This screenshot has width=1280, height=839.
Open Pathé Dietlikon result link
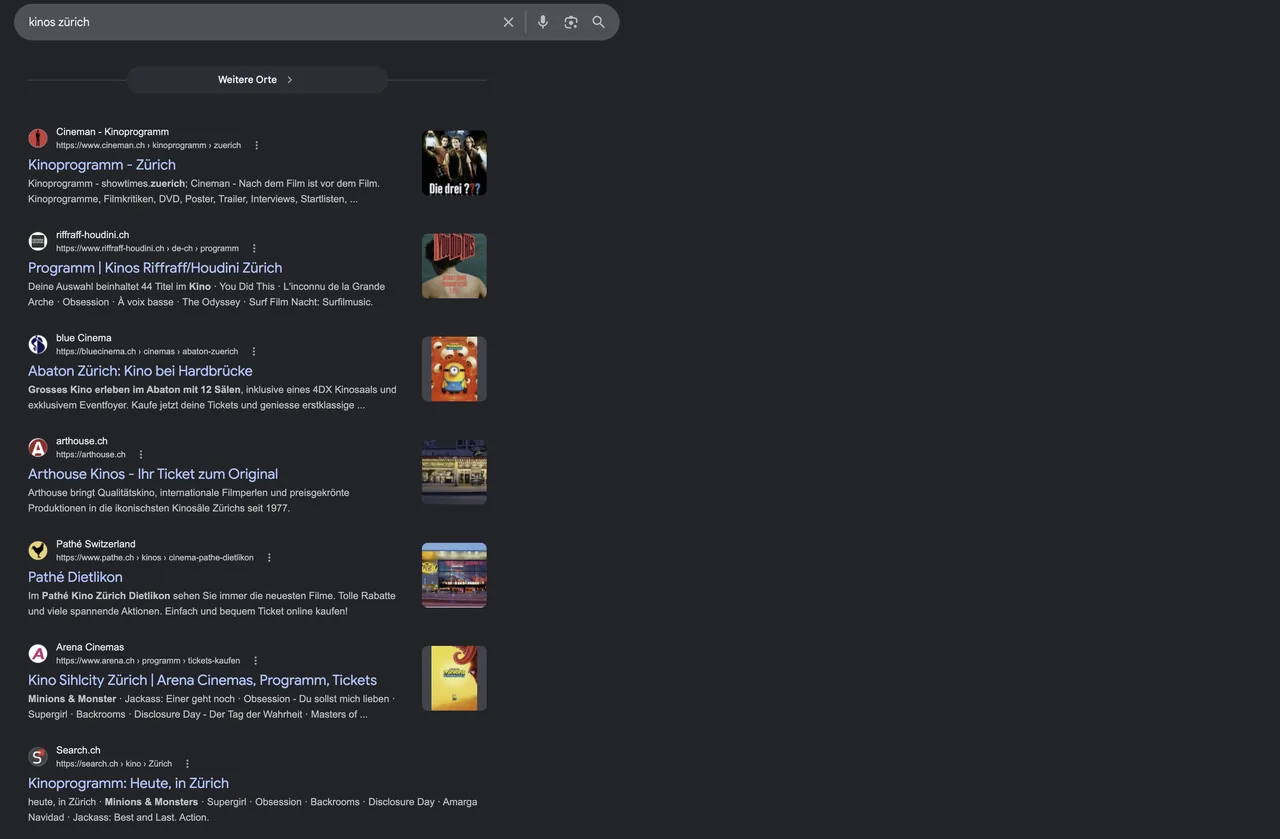point(75,577)
